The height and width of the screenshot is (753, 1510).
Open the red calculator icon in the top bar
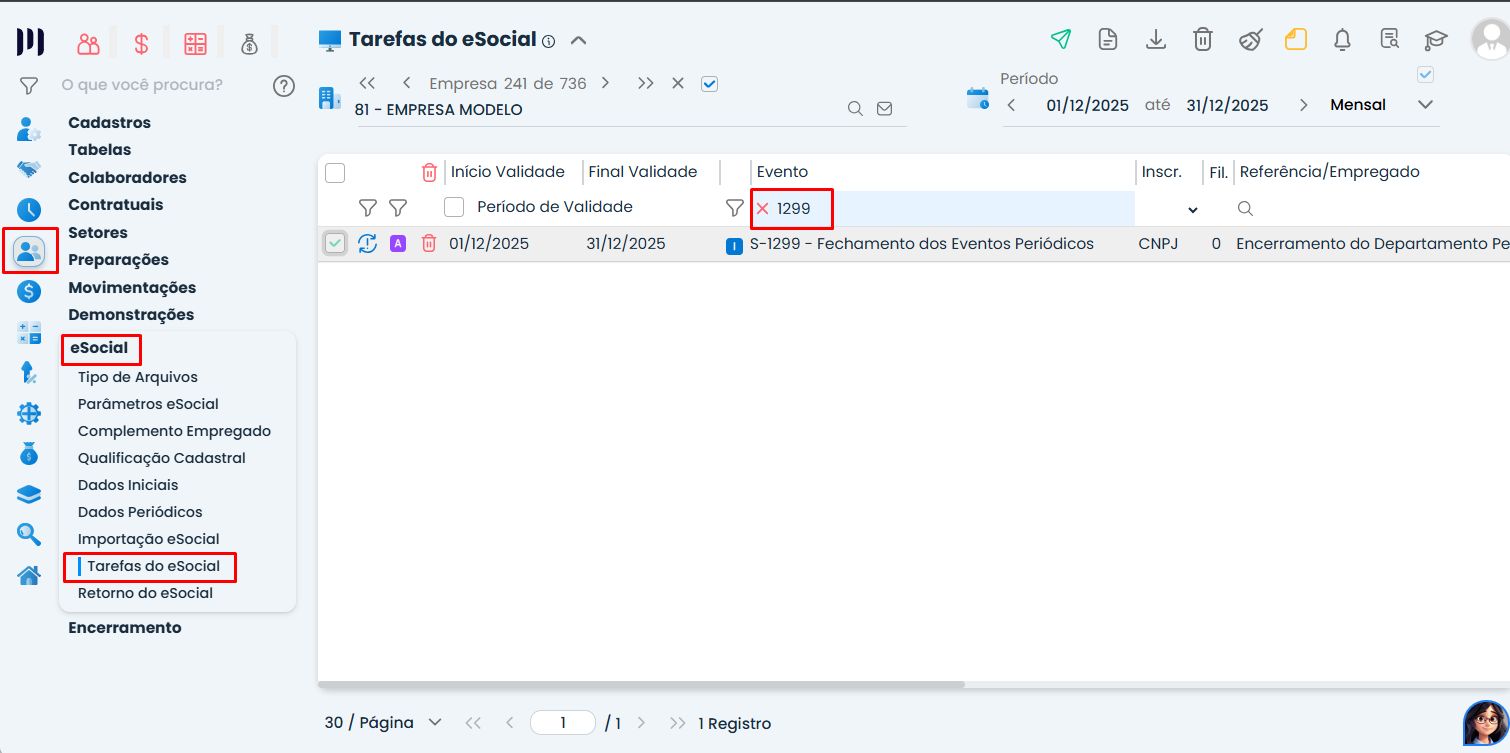pos(195,44)
